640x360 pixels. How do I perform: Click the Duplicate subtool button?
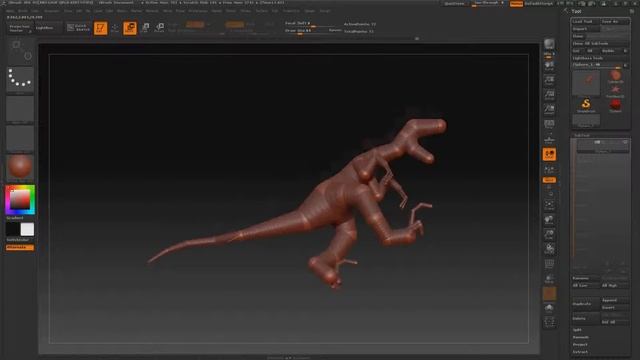pos(585,304)
